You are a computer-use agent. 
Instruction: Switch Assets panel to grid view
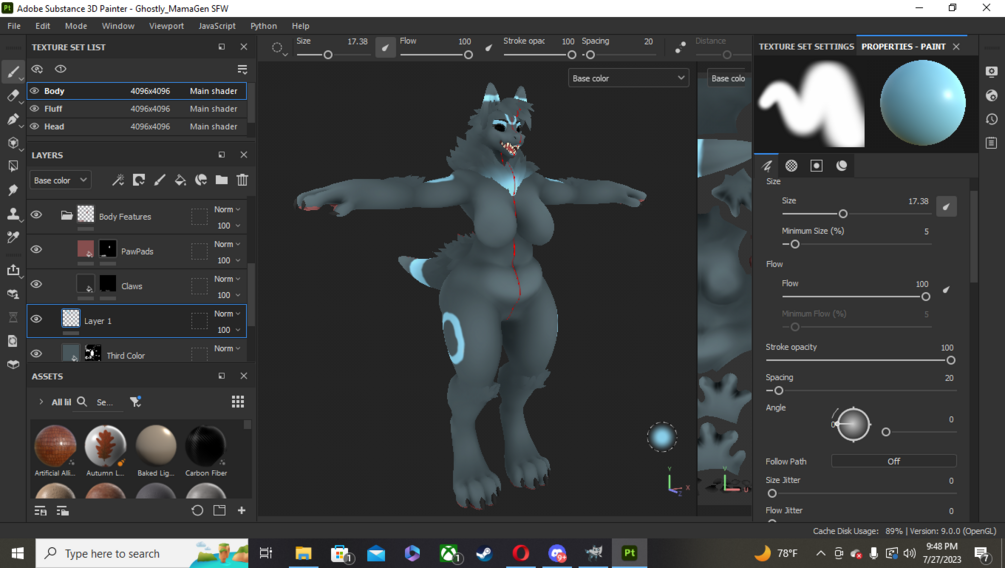tap(238, 402)
